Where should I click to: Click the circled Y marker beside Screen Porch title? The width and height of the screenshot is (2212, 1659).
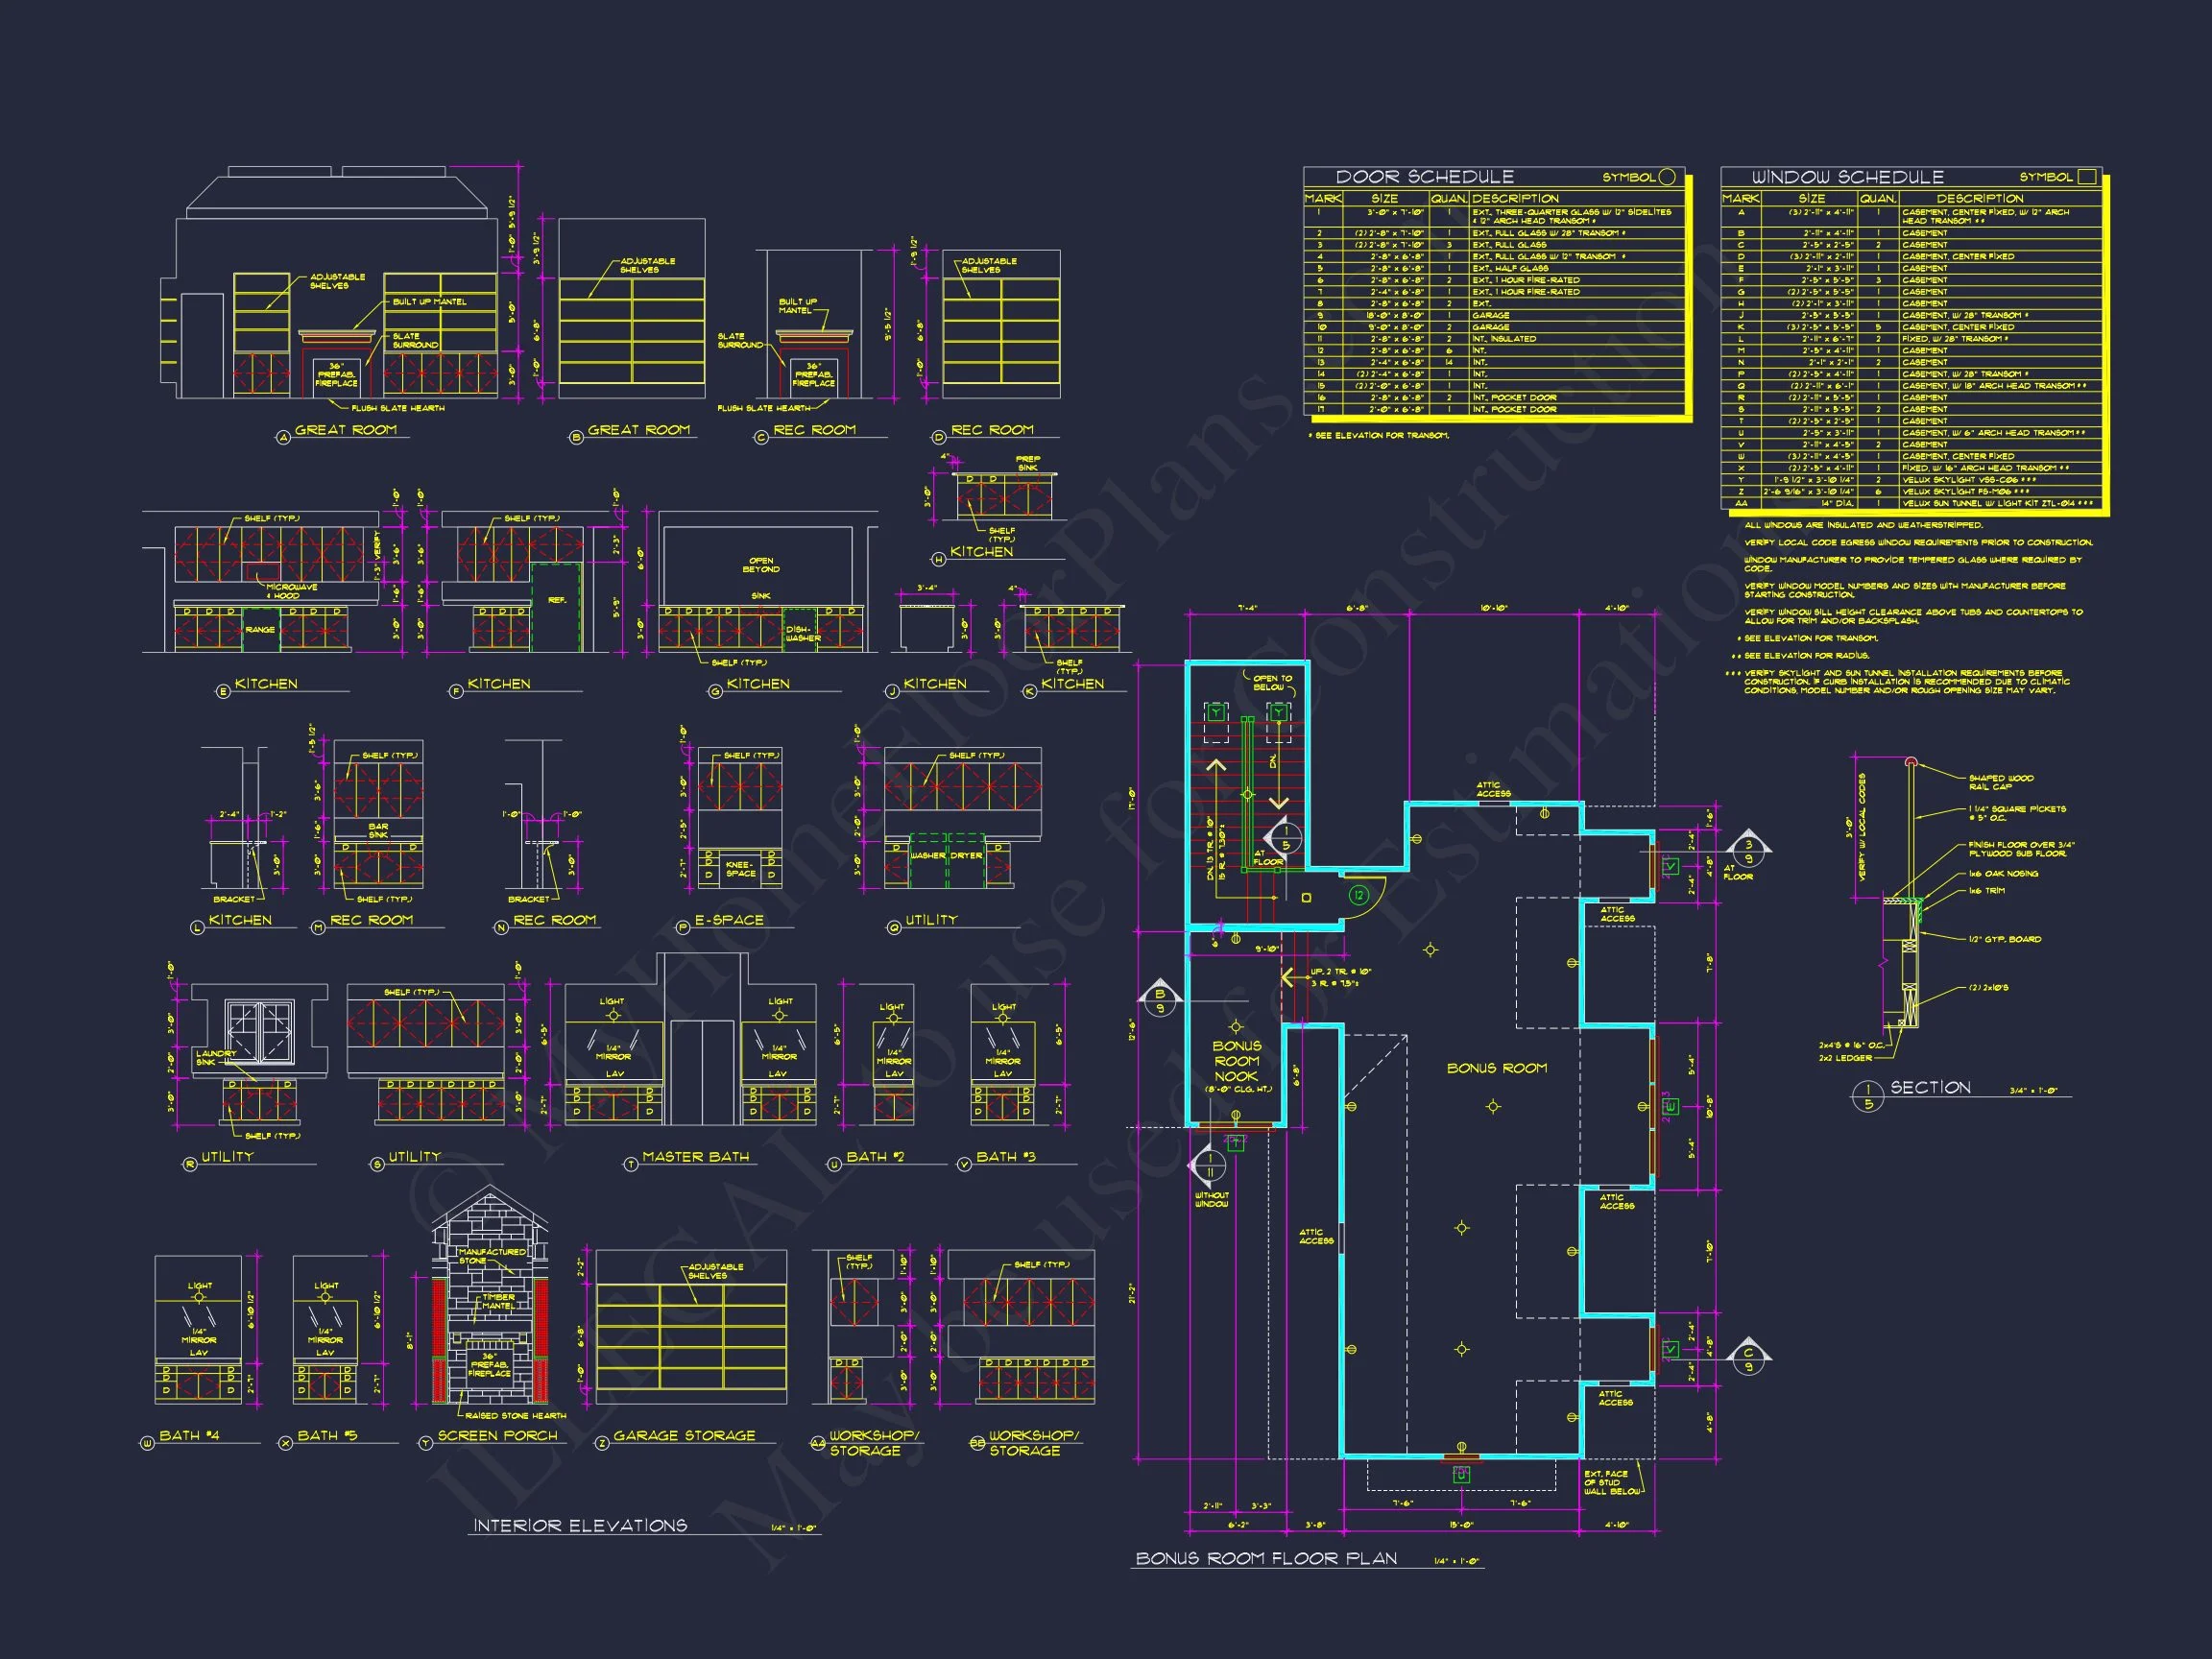(x=426, y=1443)
